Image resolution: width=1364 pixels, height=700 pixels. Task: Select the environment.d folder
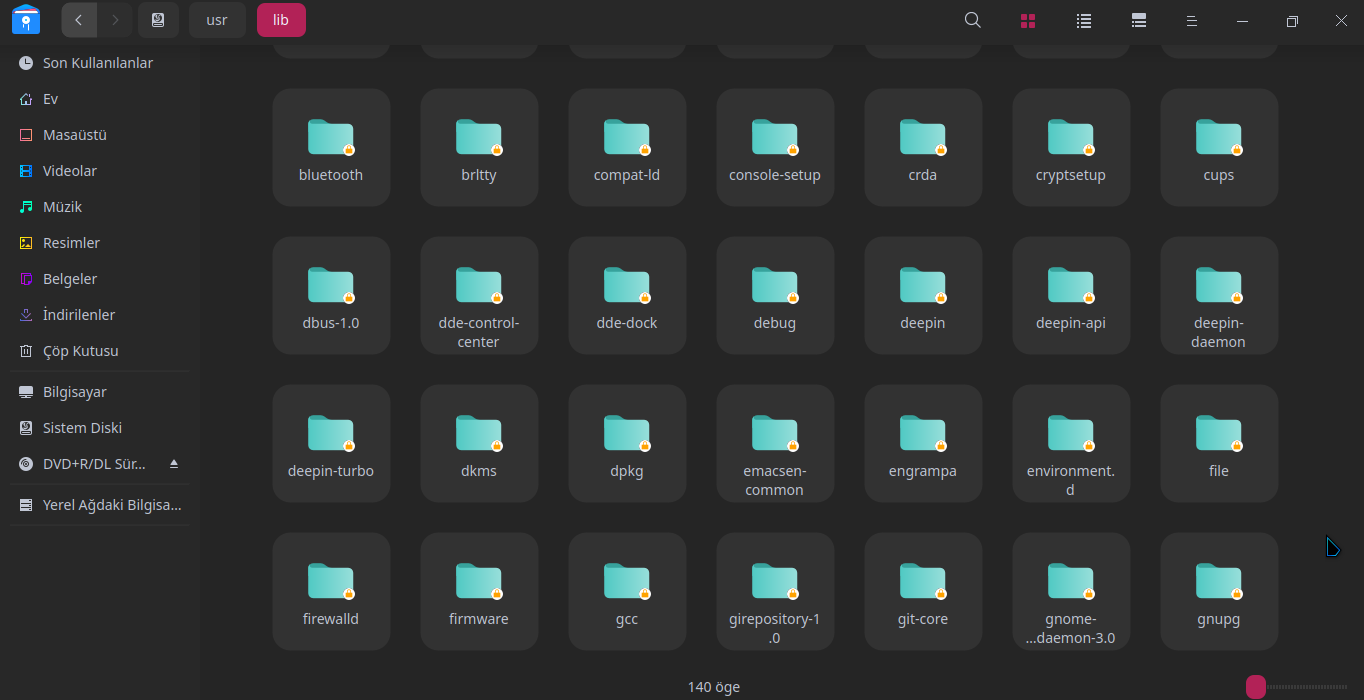pos(1071,444)
